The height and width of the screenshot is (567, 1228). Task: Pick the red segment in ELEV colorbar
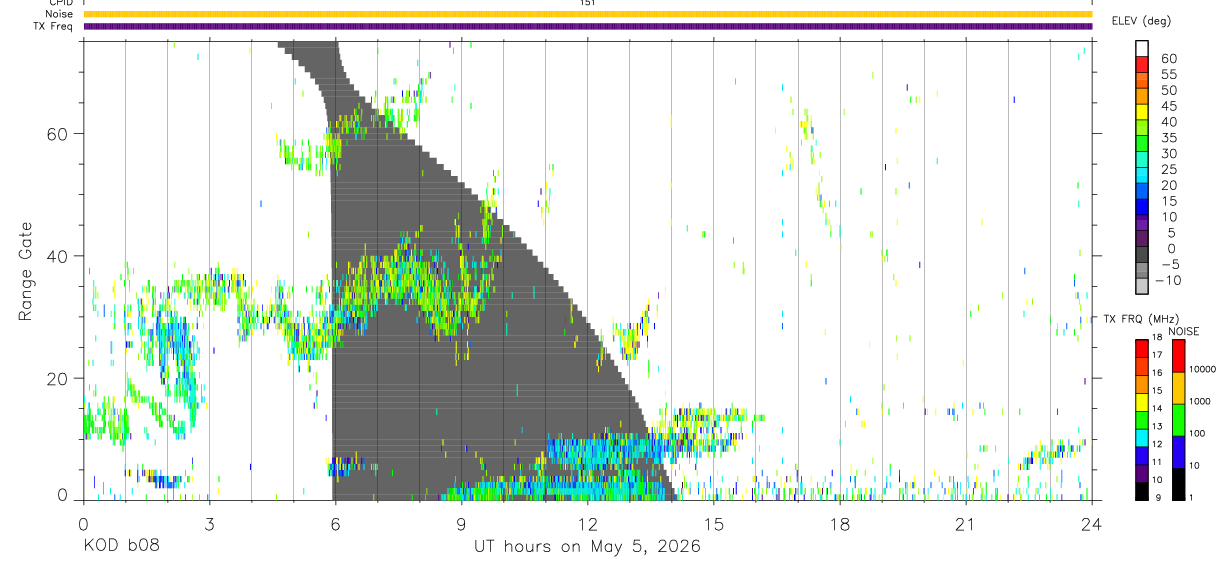pos(1142,64)
